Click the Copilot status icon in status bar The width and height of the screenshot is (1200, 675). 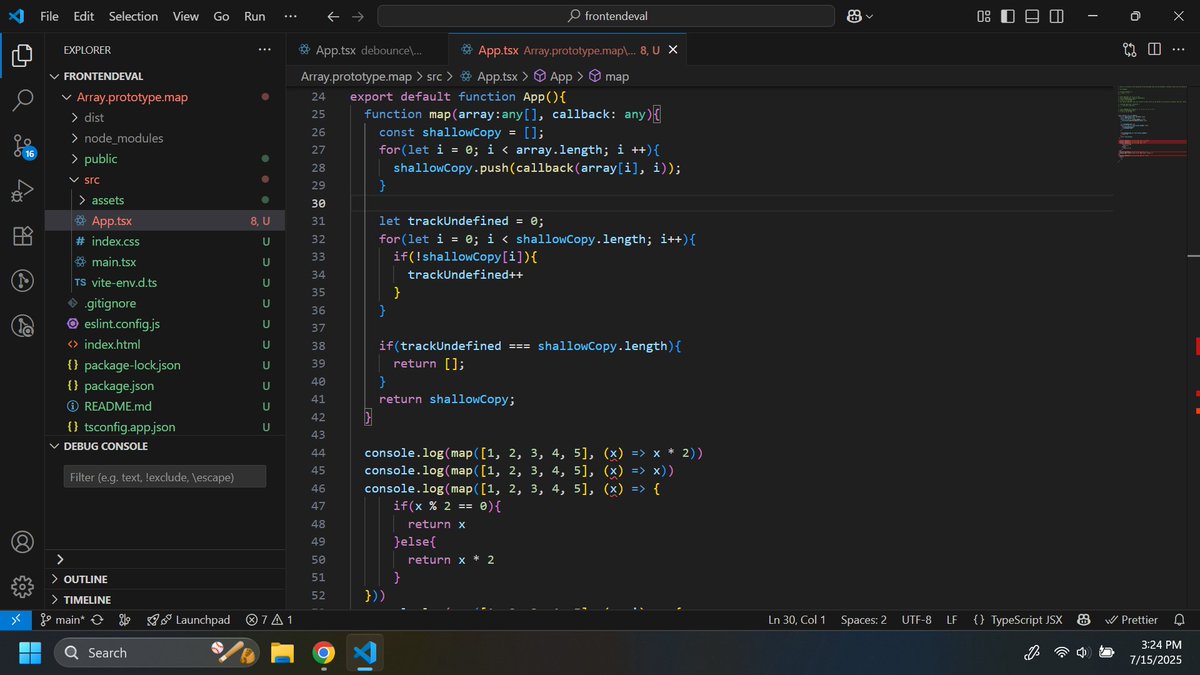click(1083, 620)
